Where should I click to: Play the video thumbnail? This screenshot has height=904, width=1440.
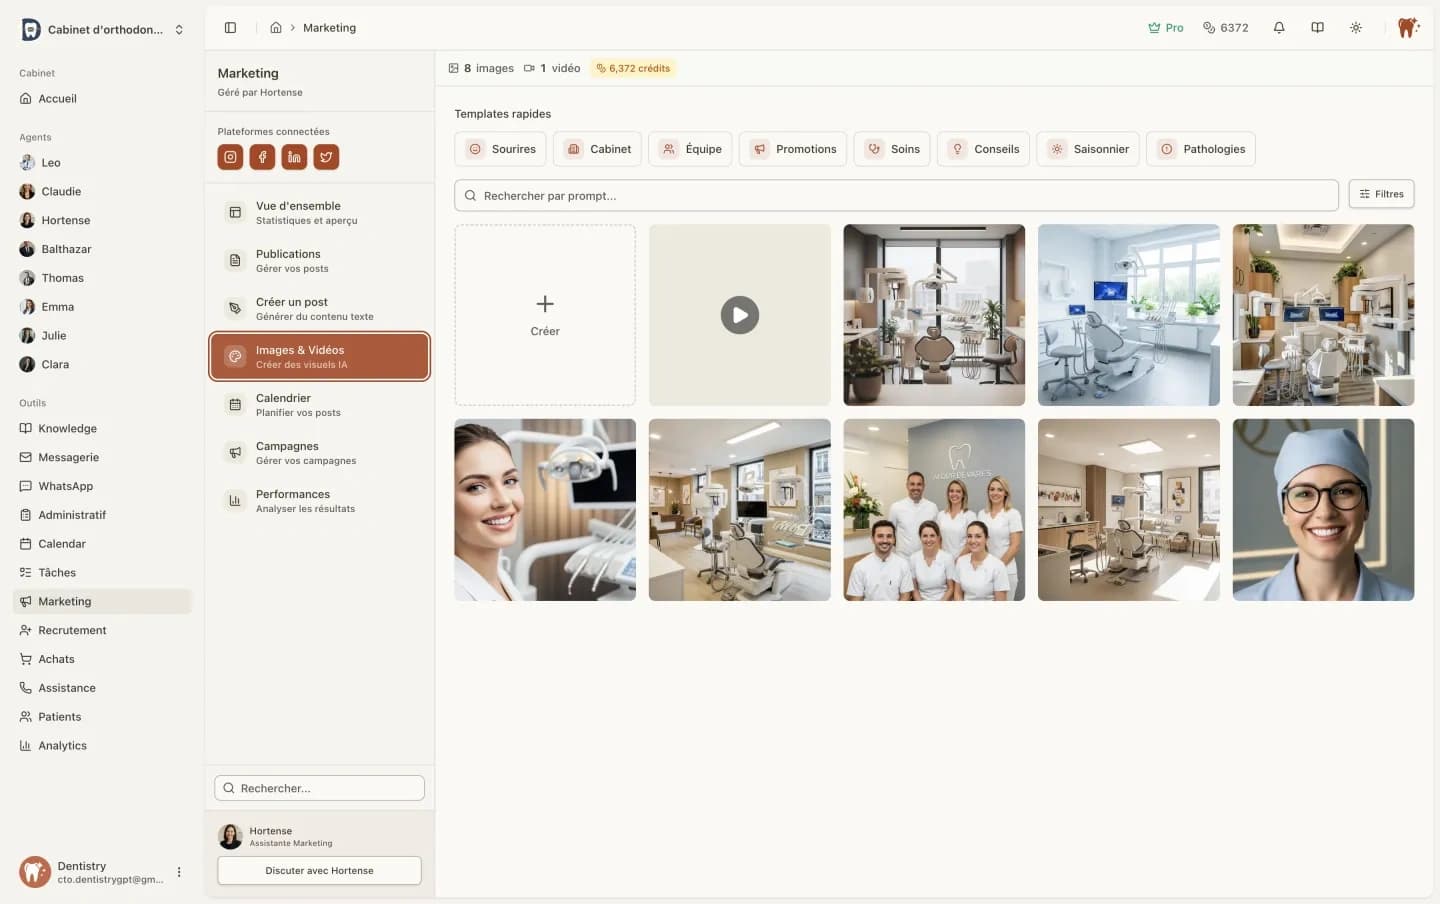click(739, 315)
